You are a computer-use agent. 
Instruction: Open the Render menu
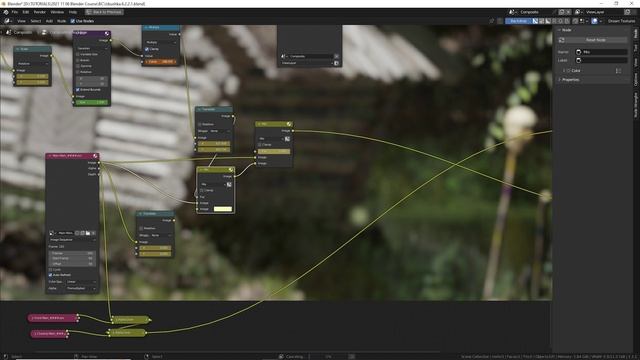coord(40,12)
